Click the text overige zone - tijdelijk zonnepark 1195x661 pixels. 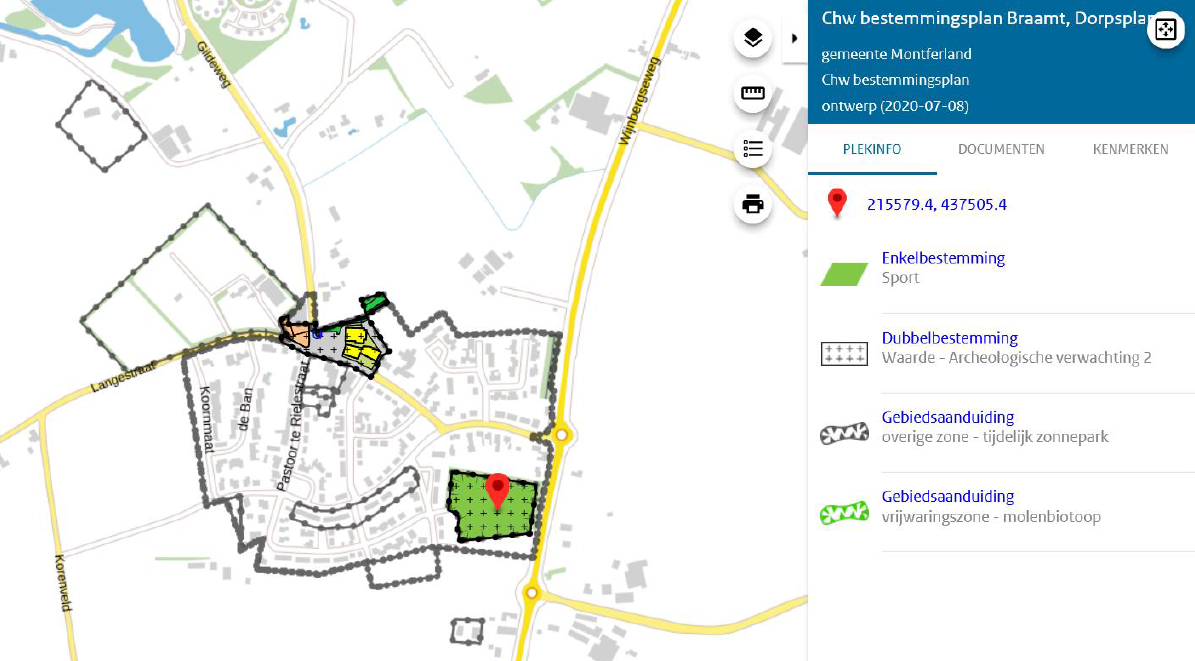tap(995, 437)
